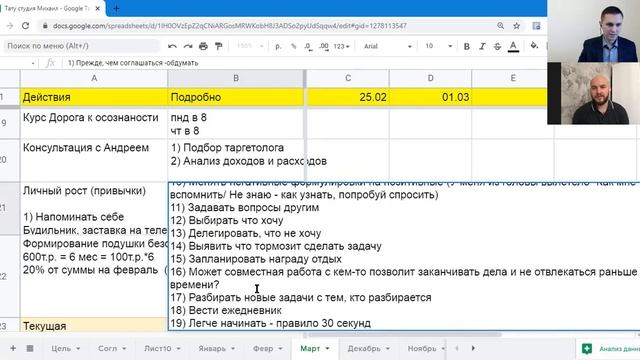The height and width of the screenshot is (360, 640).
Task: Open the Цель tab dropdown arrow
Action: (78, 349)
